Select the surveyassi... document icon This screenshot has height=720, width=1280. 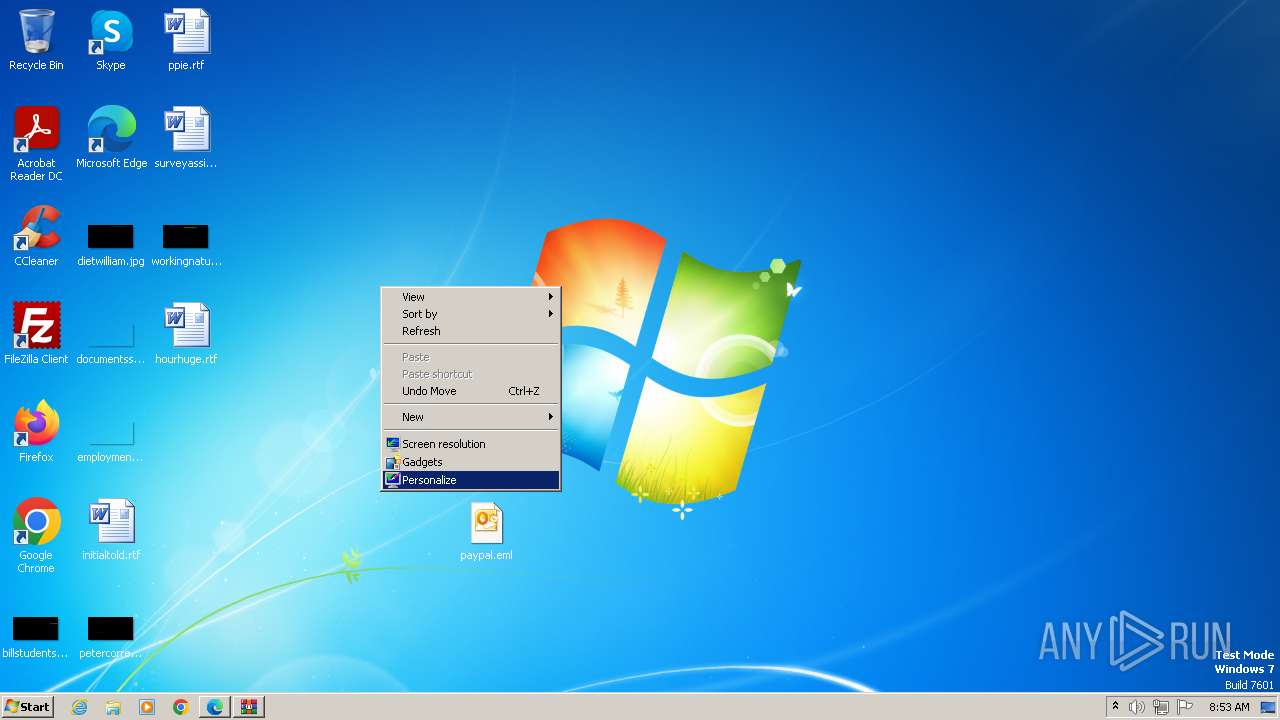pyautogui.click(x=186, y=138)
